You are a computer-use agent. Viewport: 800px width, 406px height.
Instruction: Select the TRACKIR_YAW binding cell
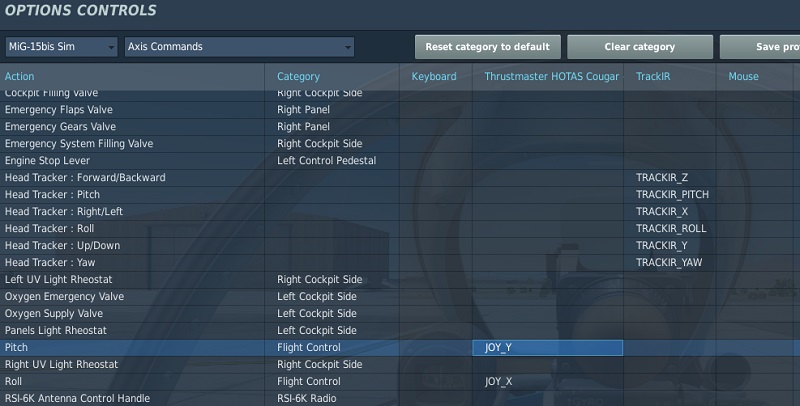670,263
